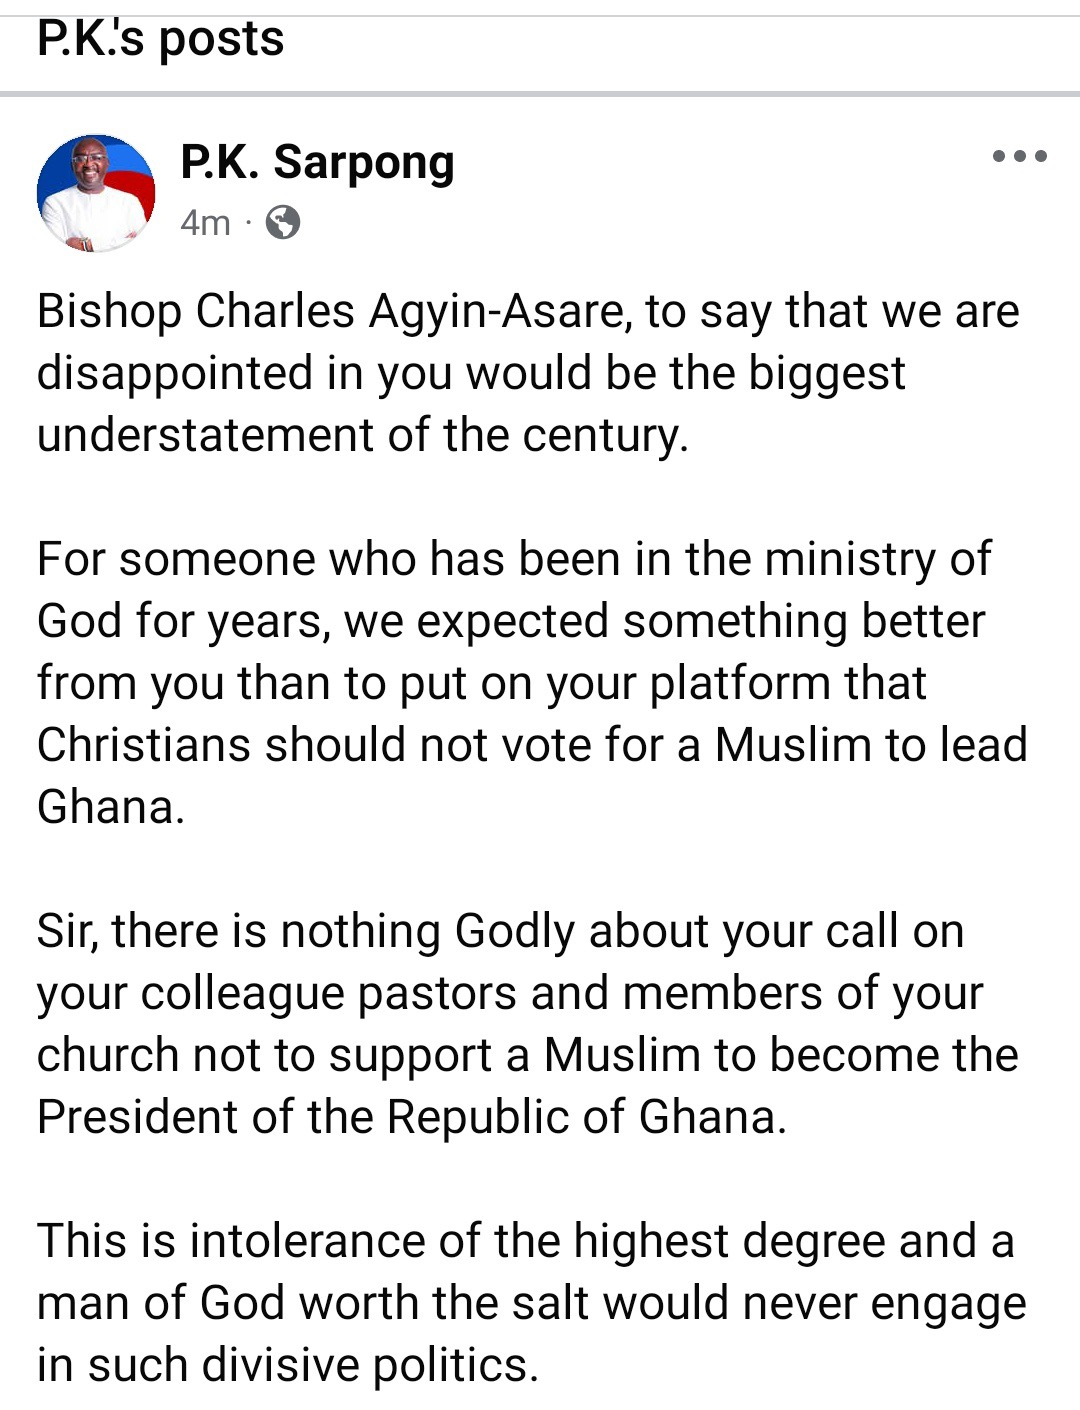Image resolution: width=1080 pixels, height=1410 pixels.
Task: Click the "President of the Republic of Ghana" line
Action: pyautogui.click(x=411, y=1117)
